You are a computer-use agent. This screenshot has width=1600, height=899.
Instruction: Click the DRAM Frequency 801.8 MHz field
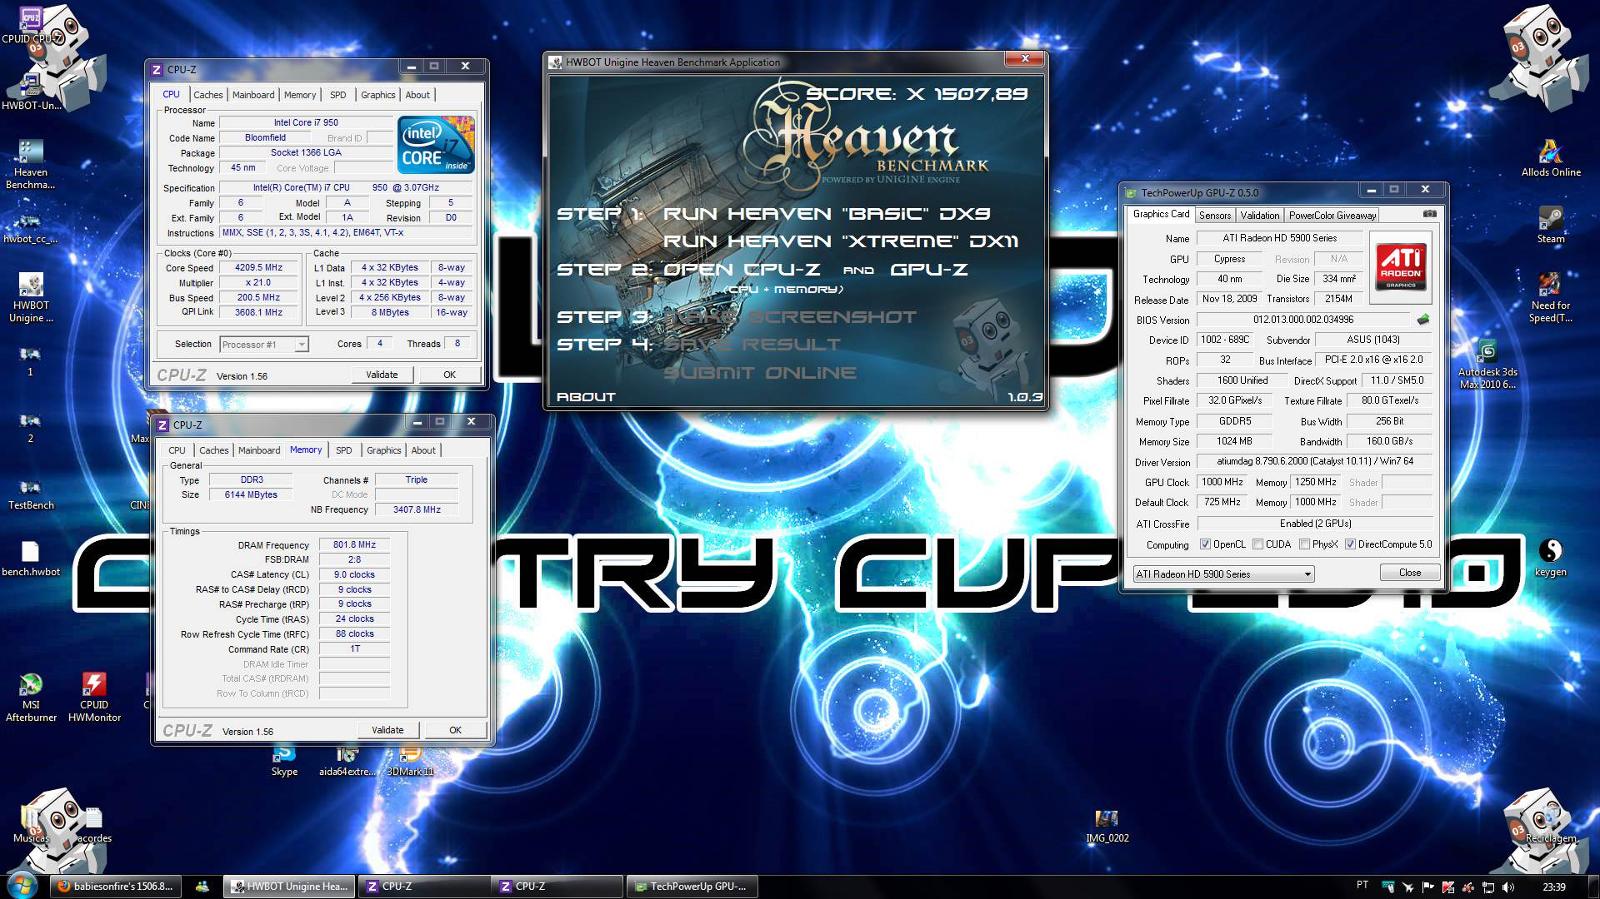(x=355, y=545)
